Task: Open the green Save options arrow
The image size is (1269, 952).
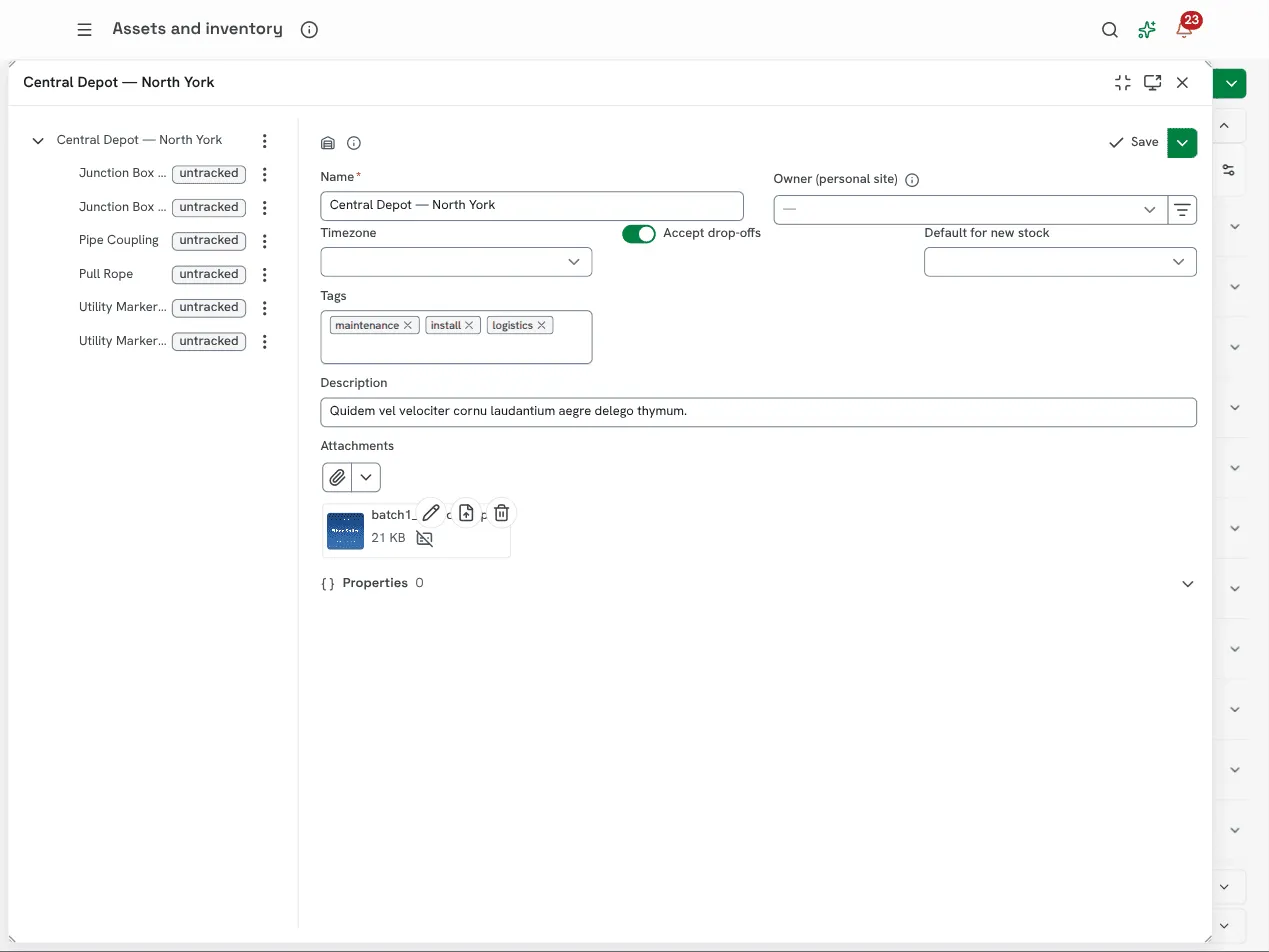Action: [1182, 142]
